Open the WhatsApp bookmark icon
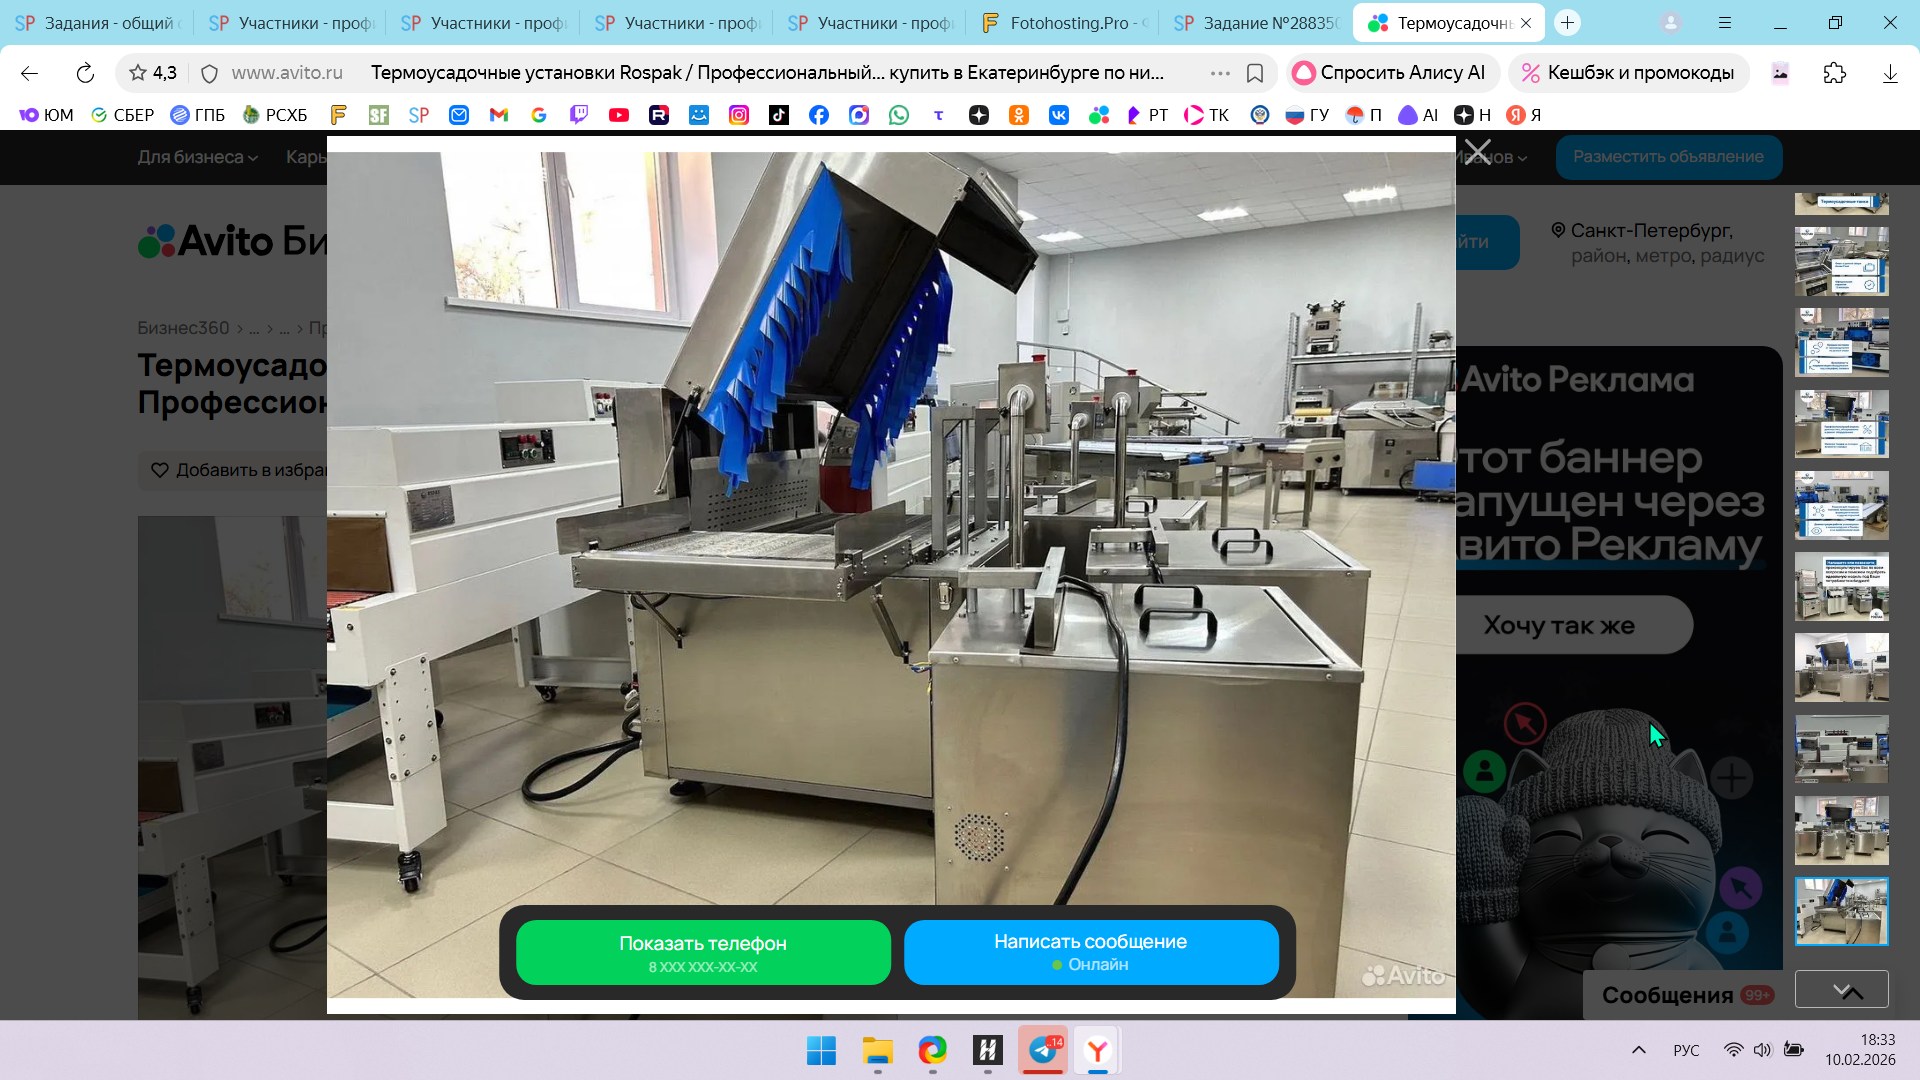 point(899,115)
